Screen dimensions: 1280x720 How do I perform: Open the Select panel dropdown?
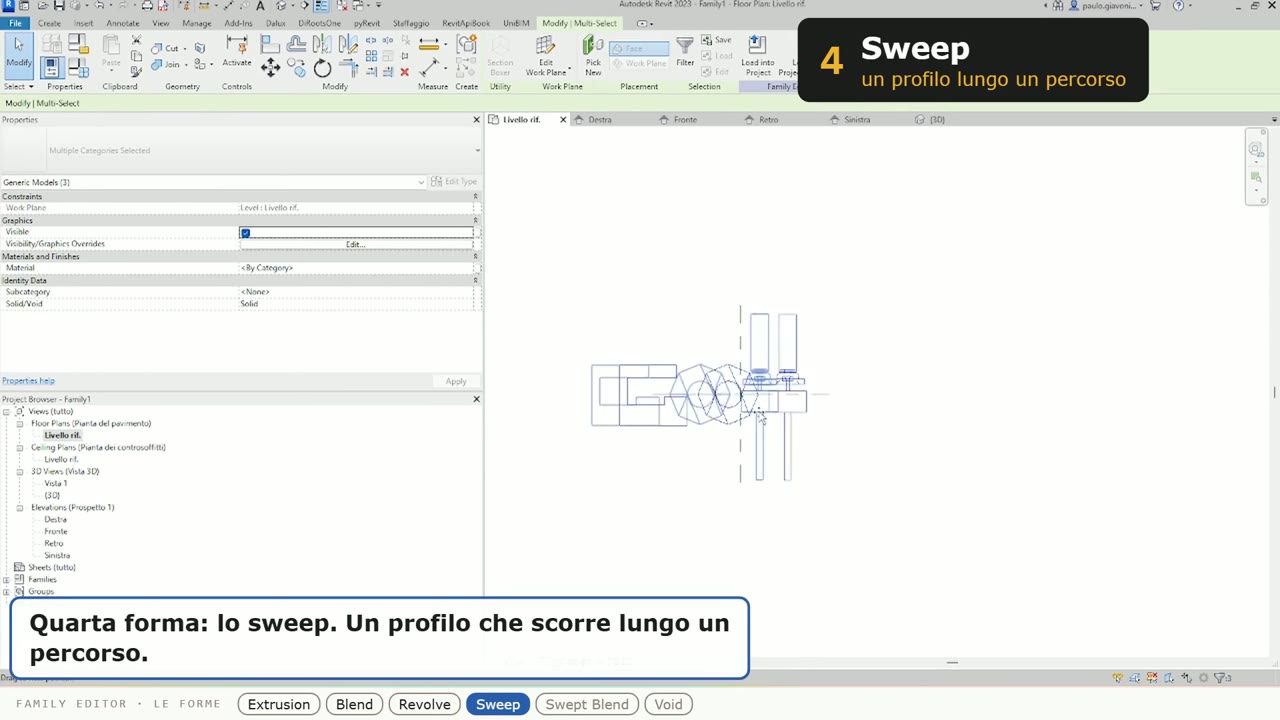[18, 86]
